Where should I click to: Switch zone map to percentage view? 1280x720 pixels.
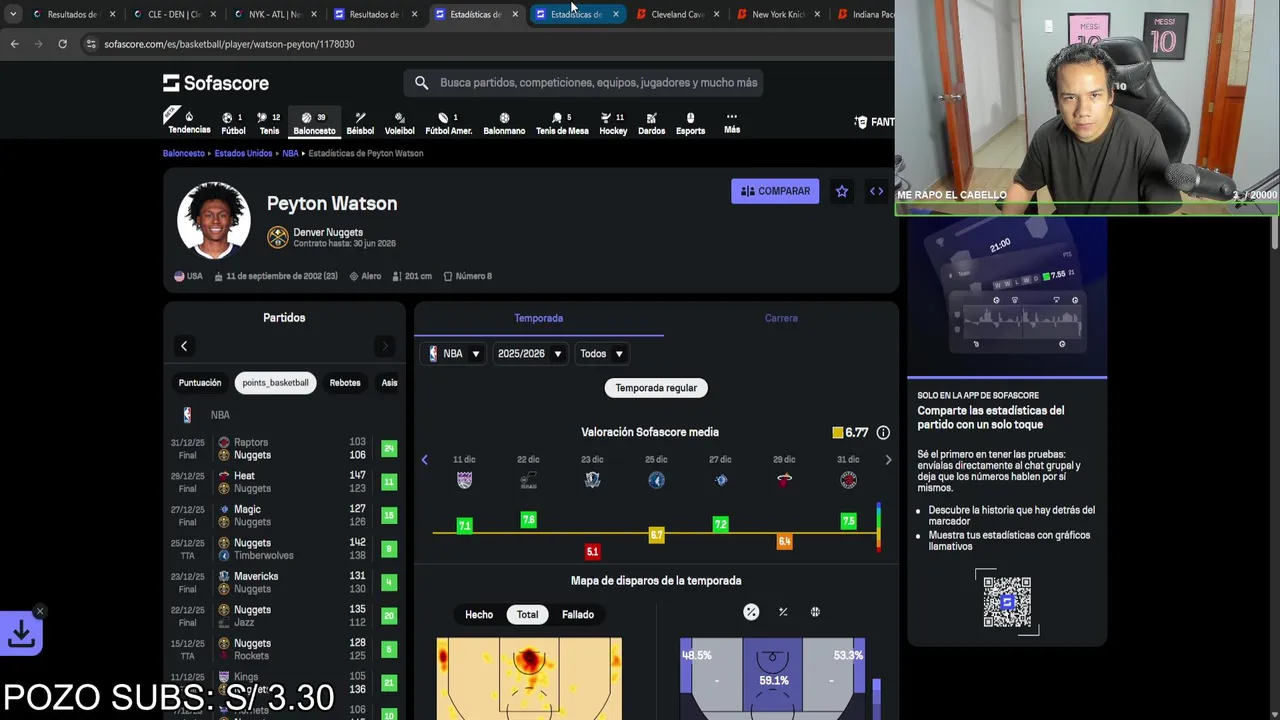[751, 612]
